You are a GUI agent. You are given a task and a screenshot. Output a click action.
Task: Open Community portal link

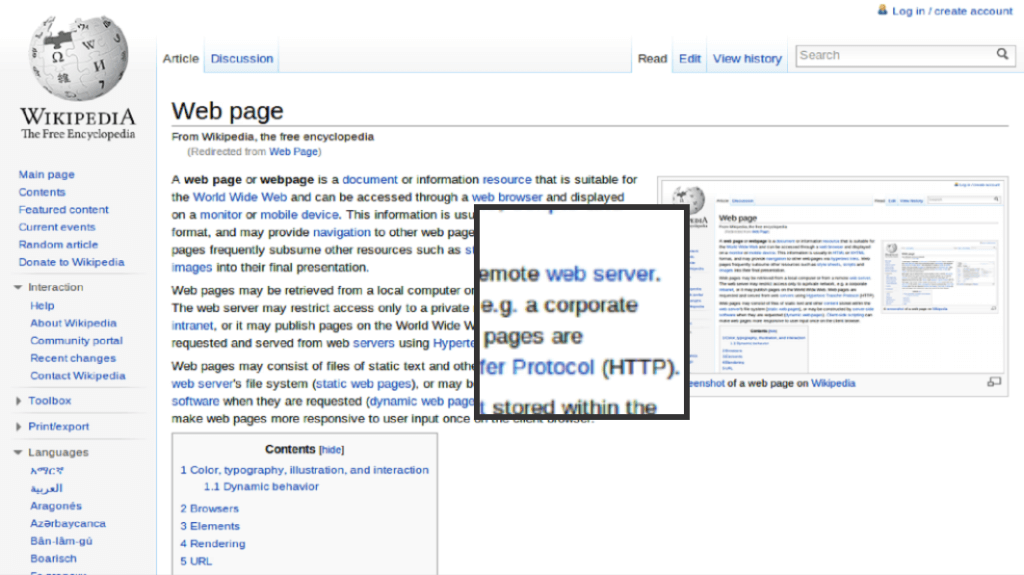[x=76, y=341]
